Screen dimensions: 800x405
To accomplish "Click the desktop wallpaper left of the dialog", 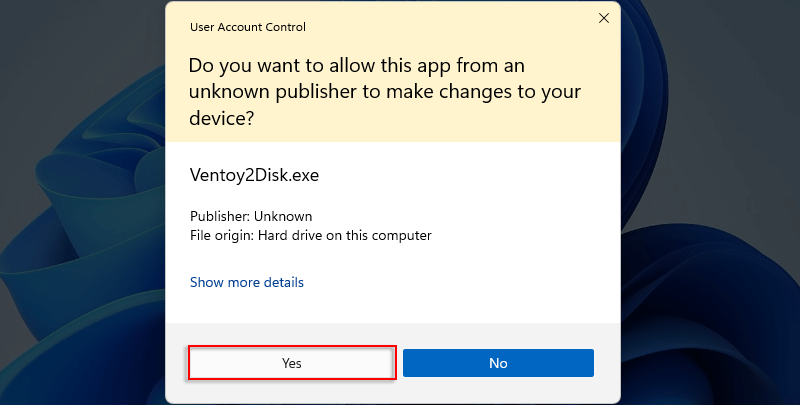I will [x=80, y=200].
